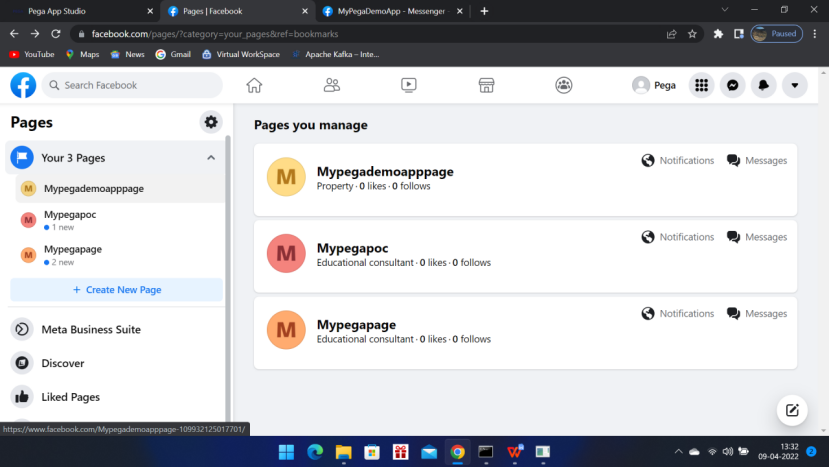Go back in browser
This screenshot has width=830, height=467.
tap(14, 34)
